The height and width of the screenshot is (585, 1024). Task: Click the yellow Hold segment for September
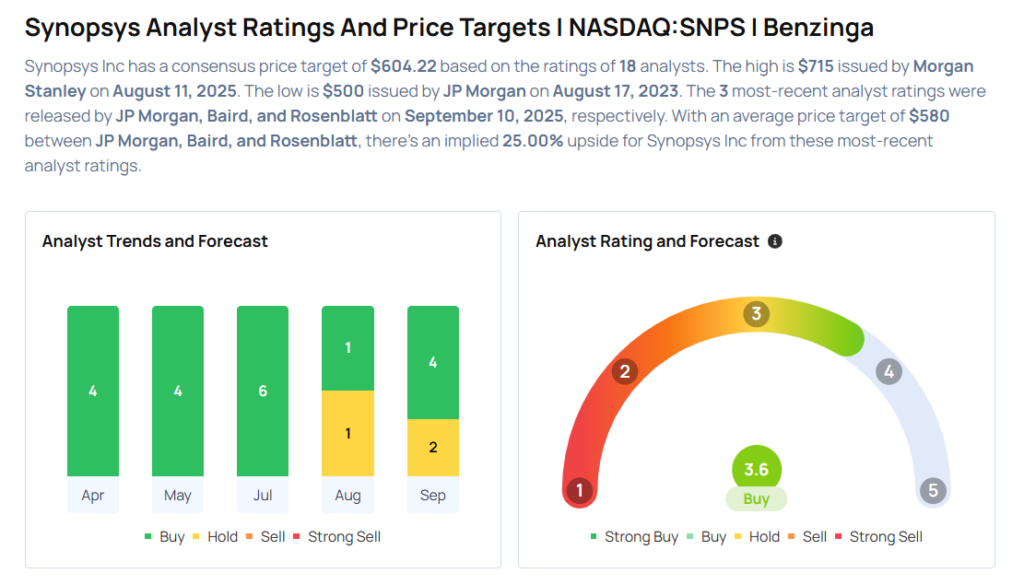[x=433, y=447]
